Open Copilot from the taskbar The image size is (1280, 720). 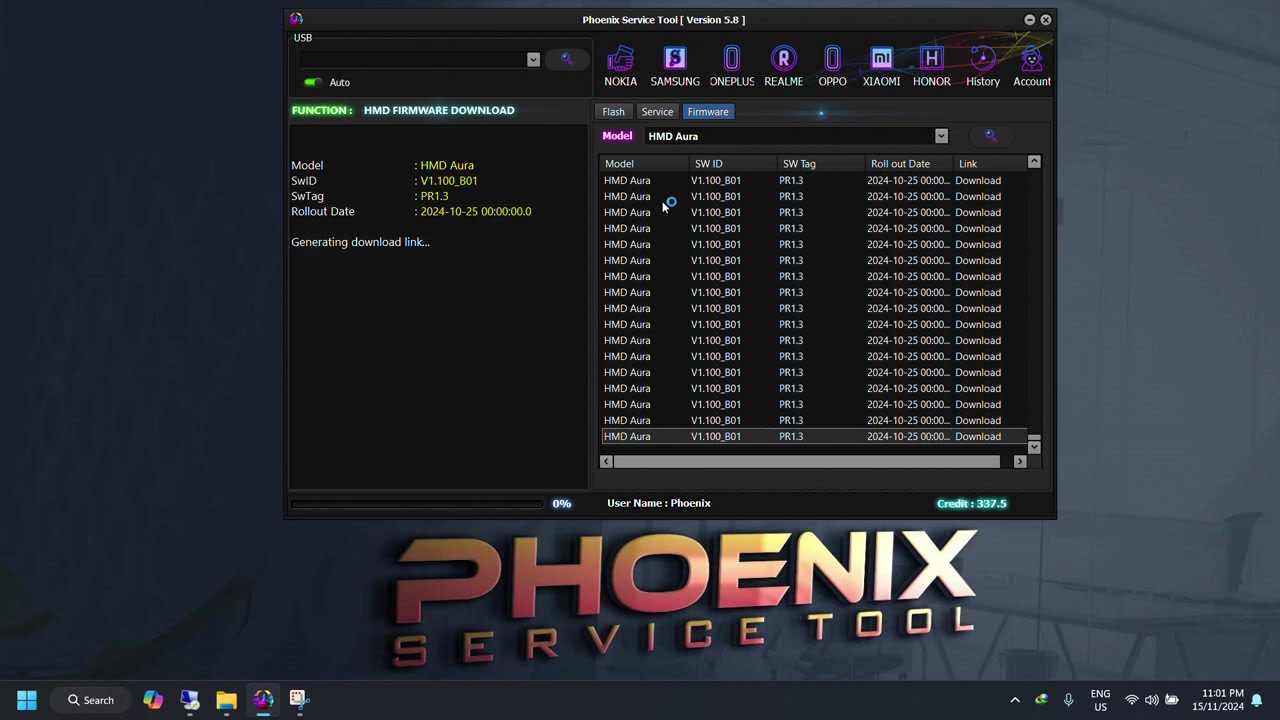[153, 700]
